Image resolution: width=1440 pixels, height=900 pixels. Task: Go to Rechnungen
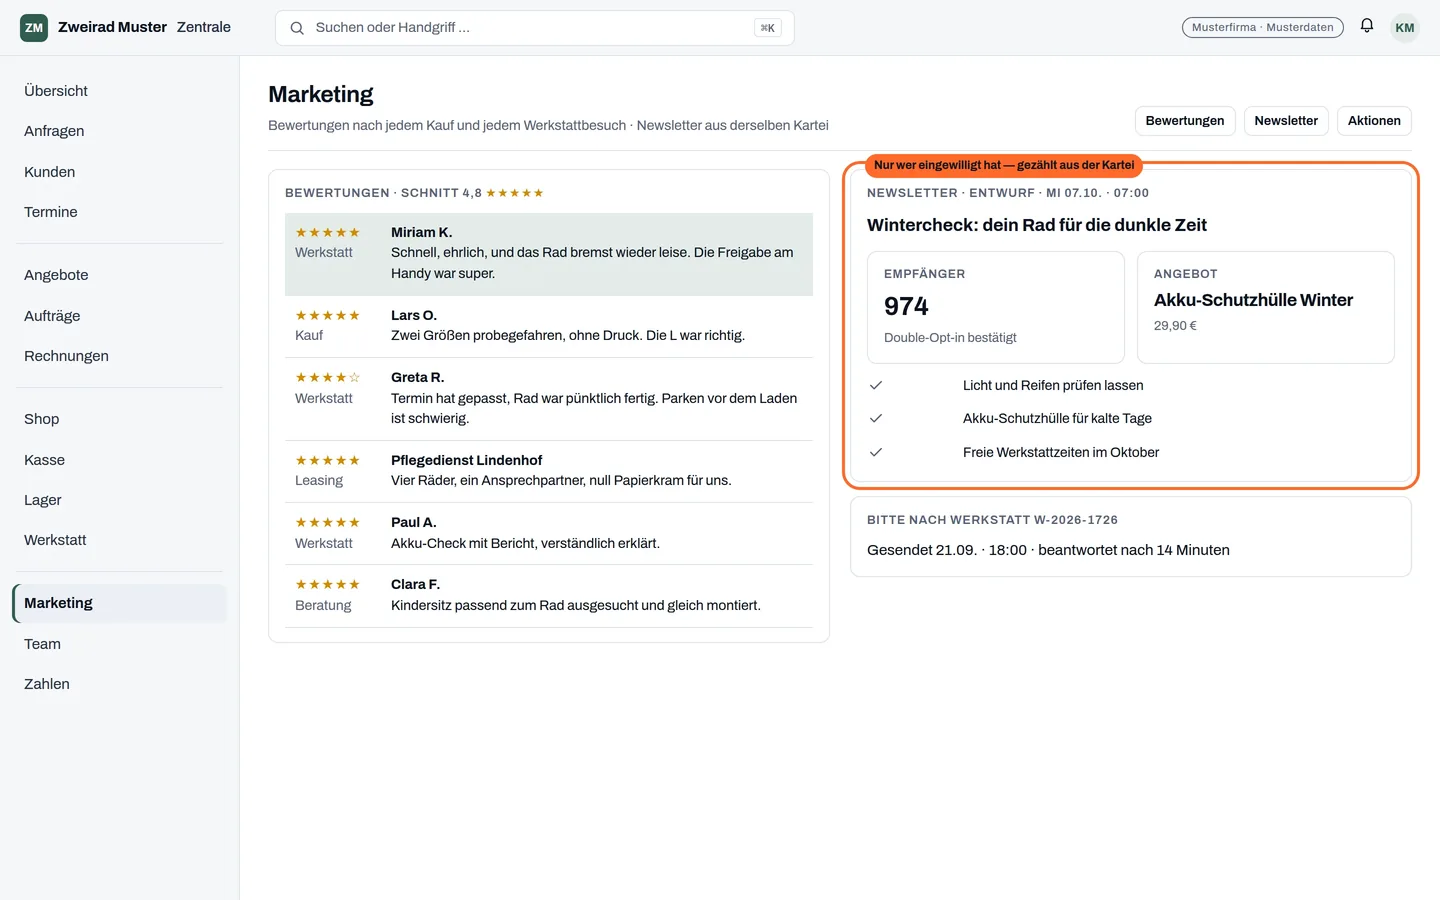(120, 356)
